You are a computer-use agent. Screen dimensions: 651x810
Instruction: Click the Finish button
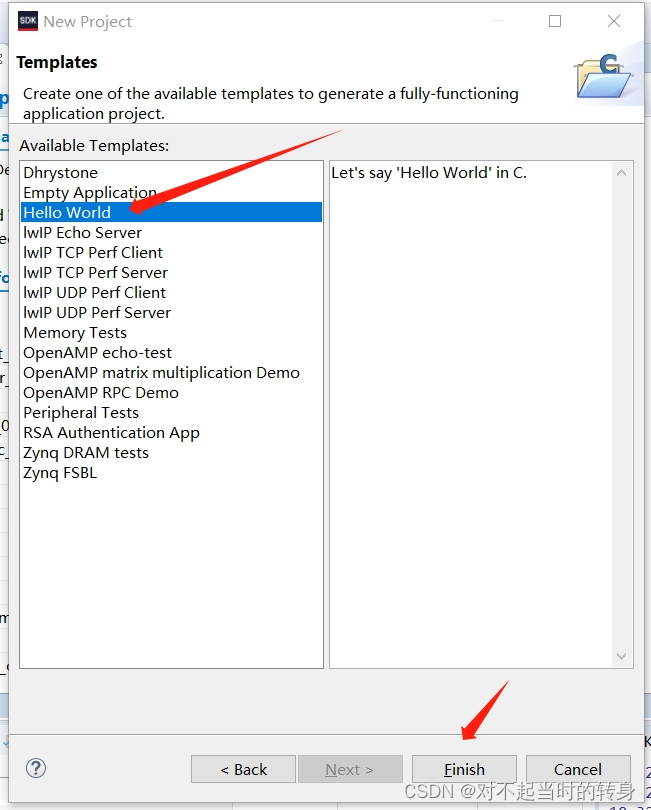click(464, 769)
